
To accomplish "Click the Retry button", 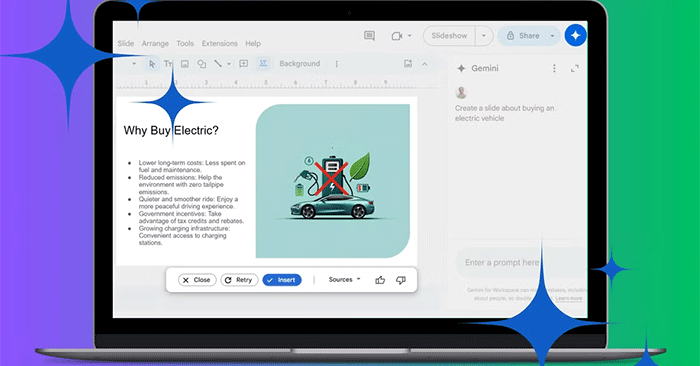I will coord(239,280).
